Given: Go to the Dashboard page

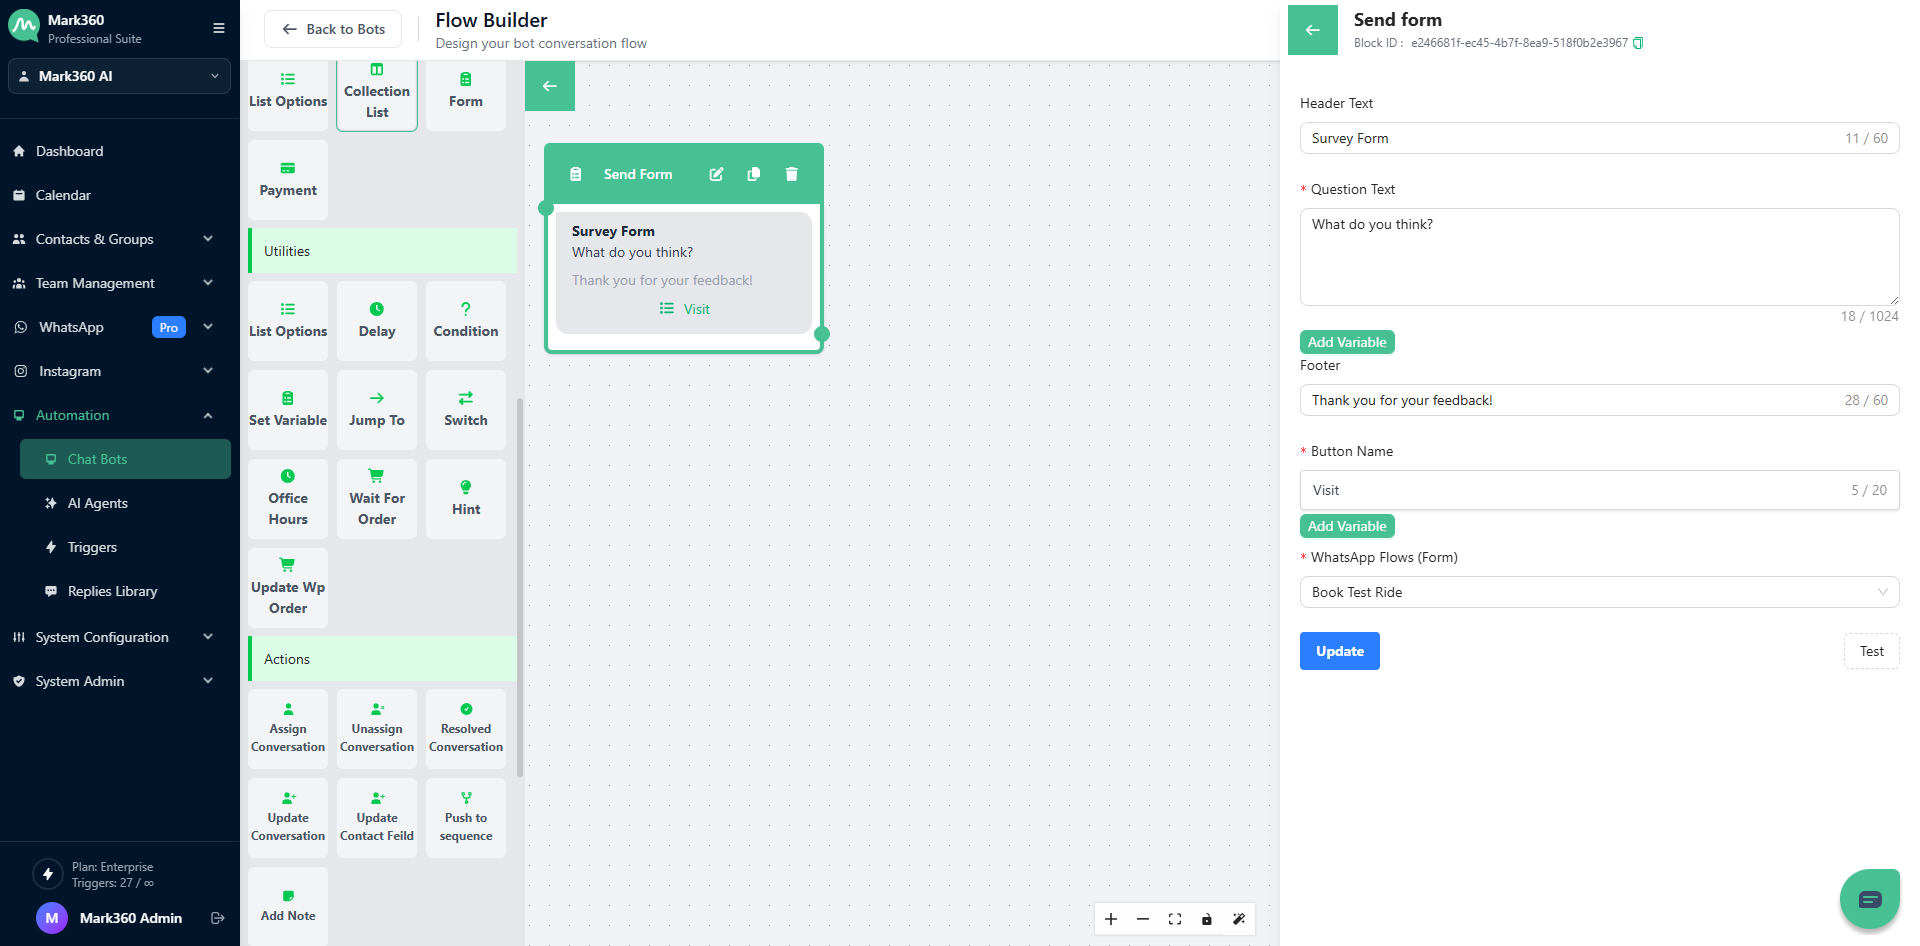Looking at the screenshot, I should [69, 151].
